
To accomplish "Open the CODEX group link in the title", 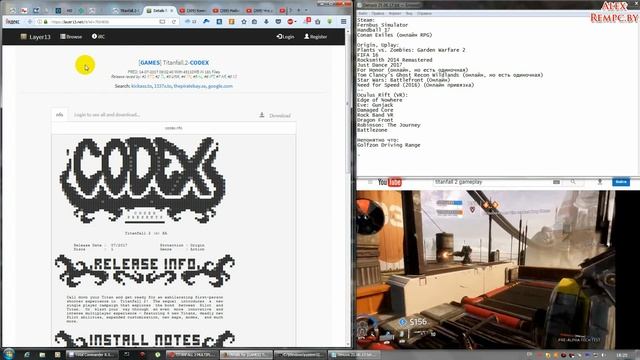I will (x=199, y=63).
